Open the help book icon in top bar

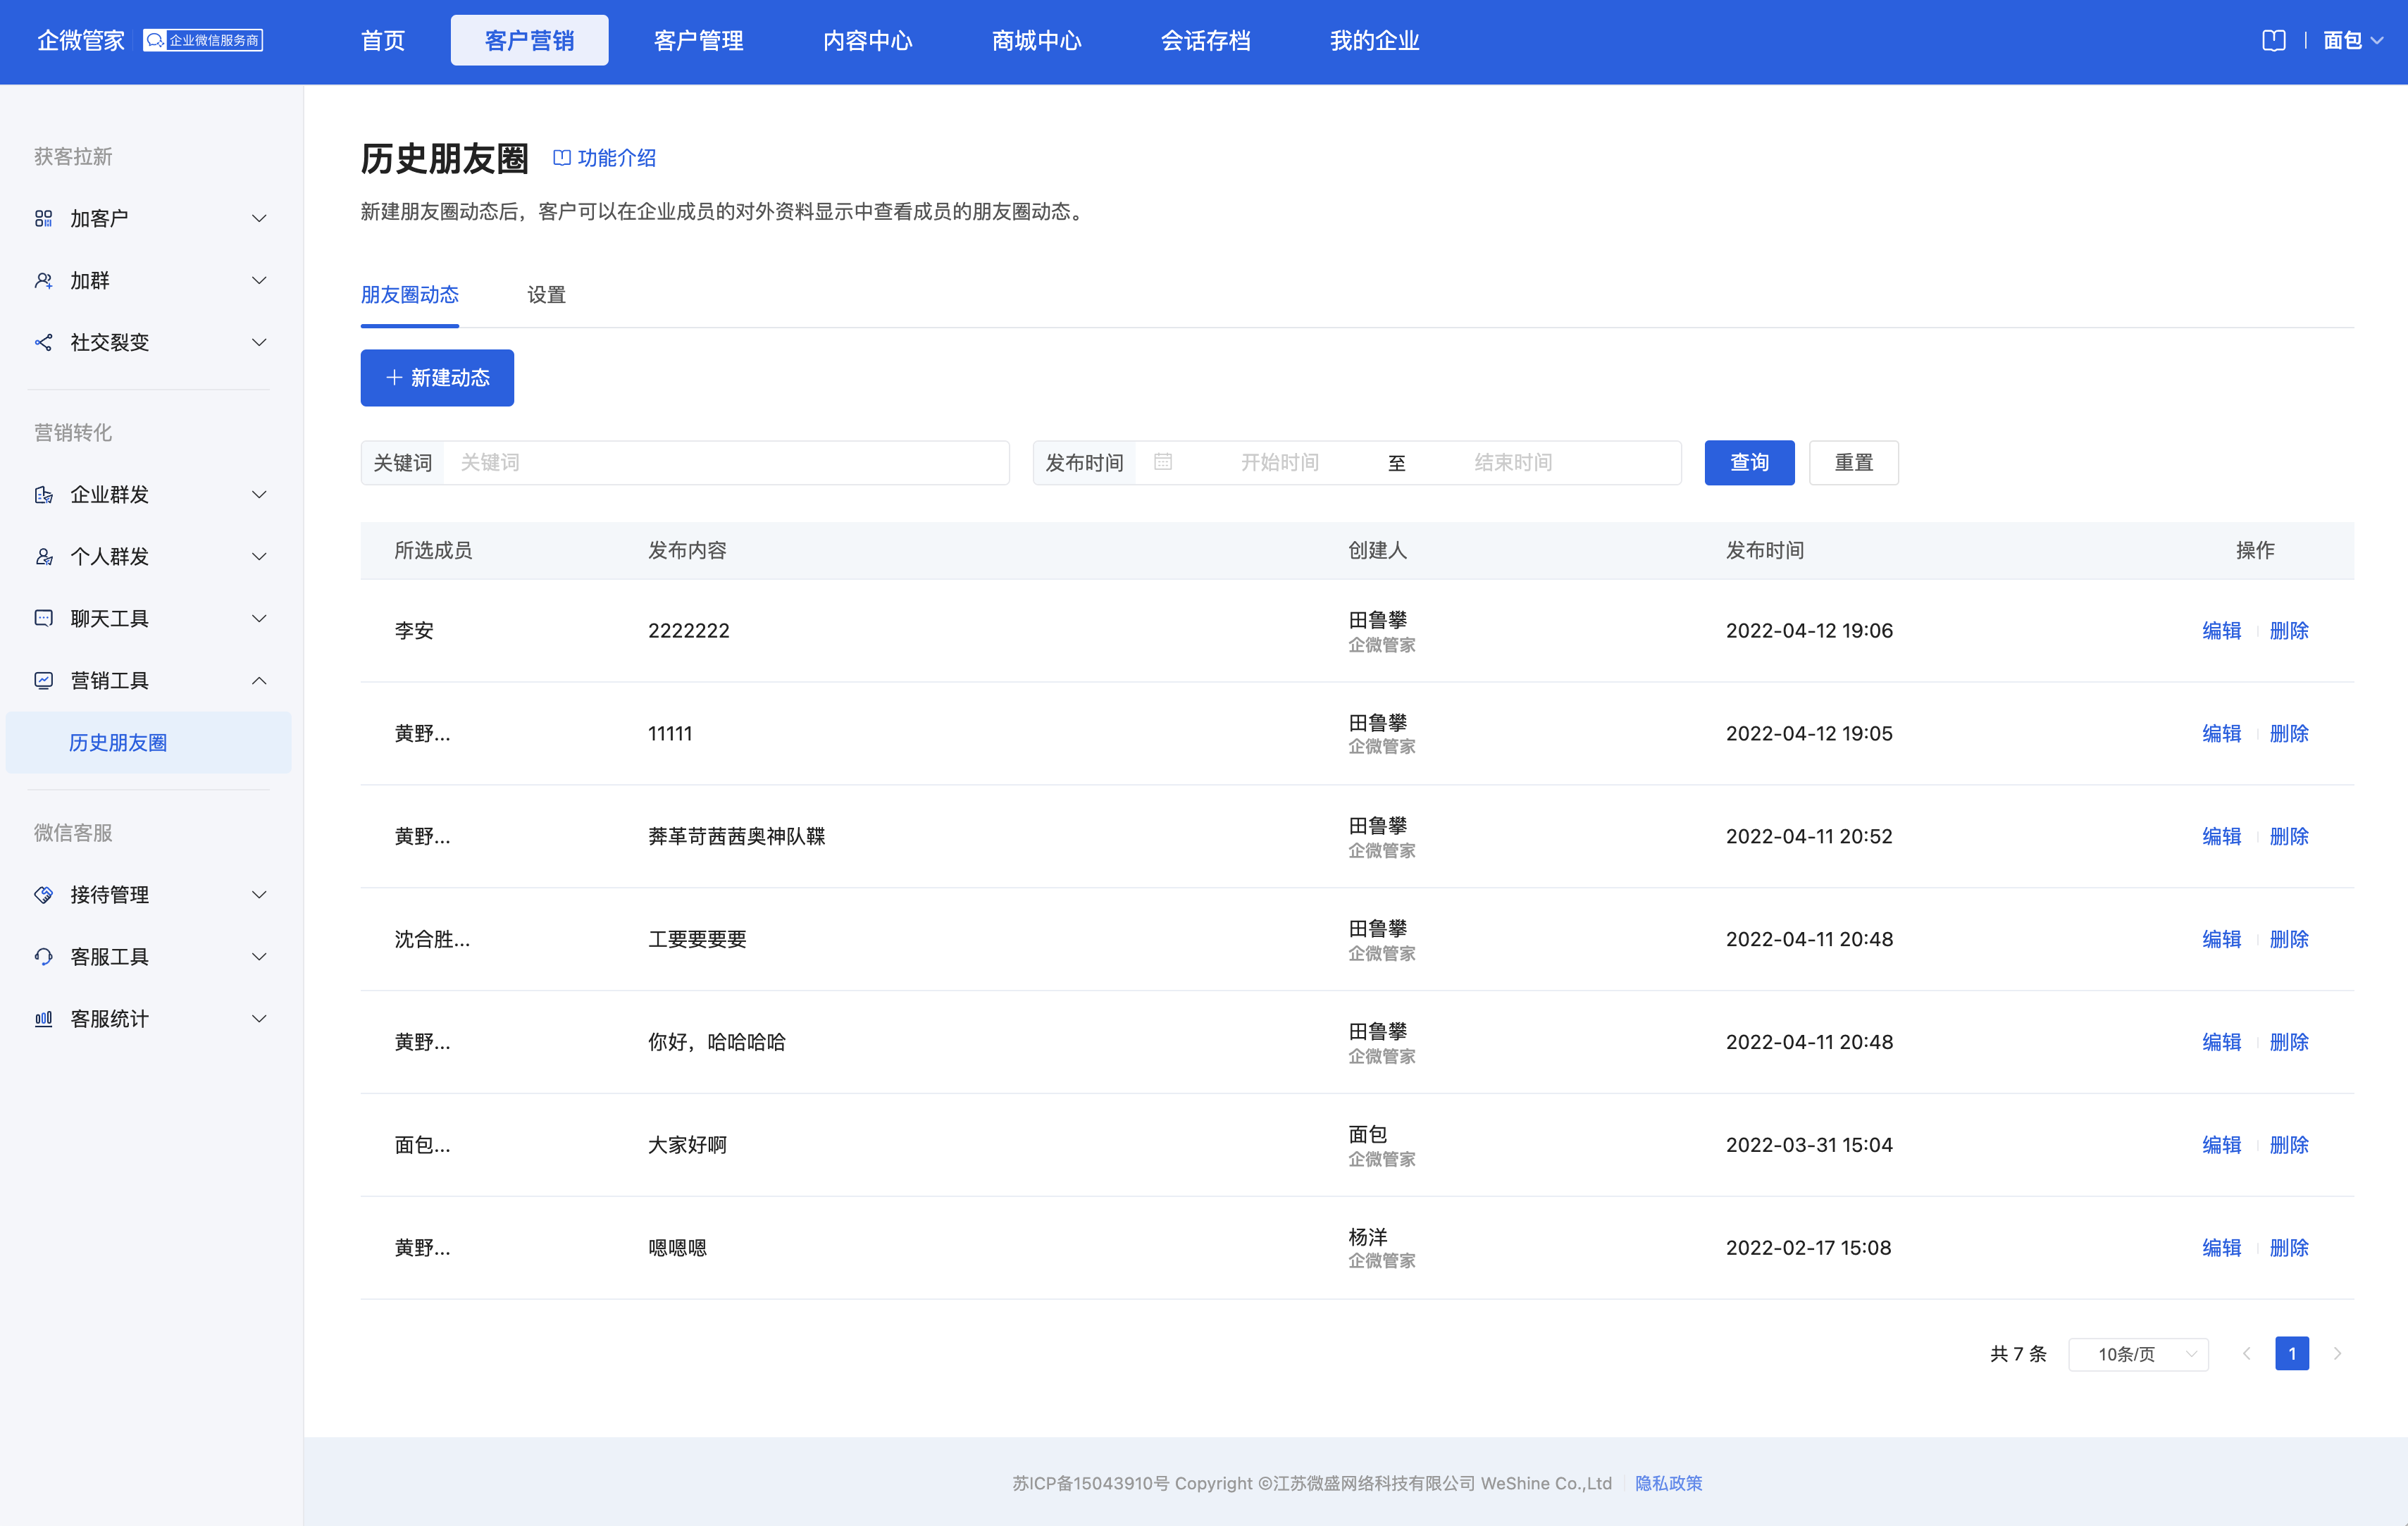(2273, 40)
